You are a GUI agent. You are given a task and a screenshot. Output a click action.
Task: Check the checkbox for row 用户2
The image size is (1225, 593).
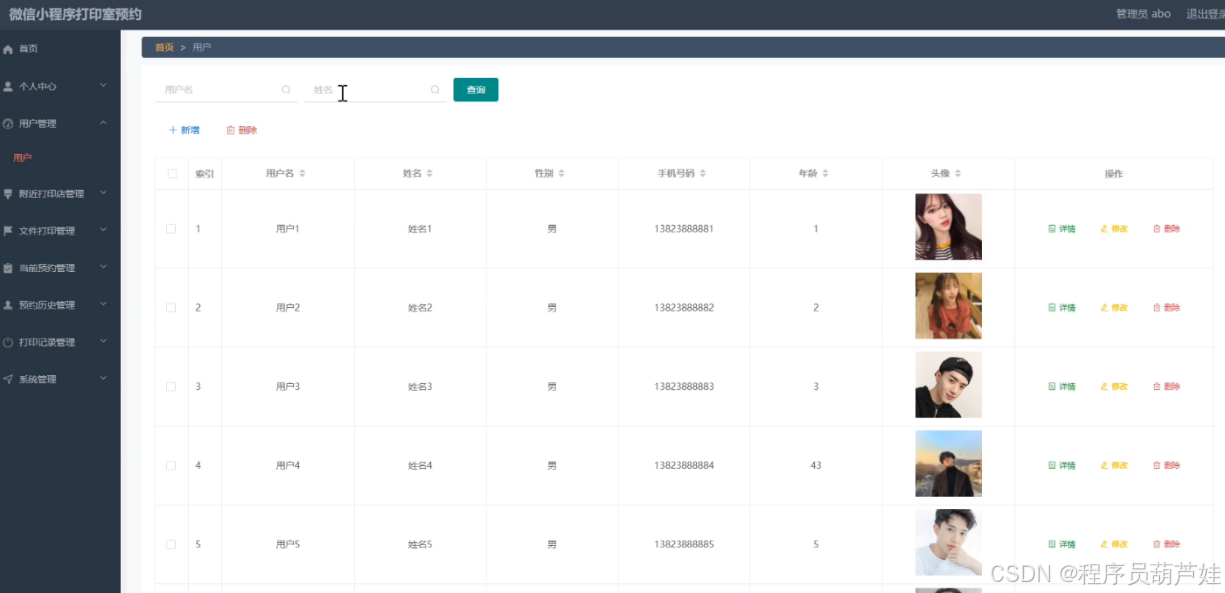[171, 308]
